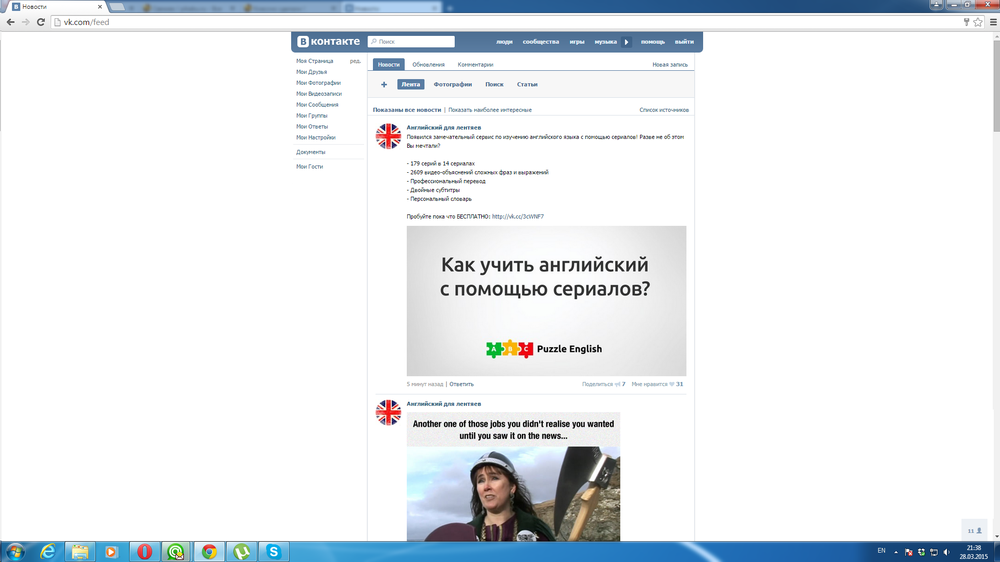This screenshot has width=1000, height=562.
Task: Select the Лента feed filter
Action: click(x=411, y=84)
